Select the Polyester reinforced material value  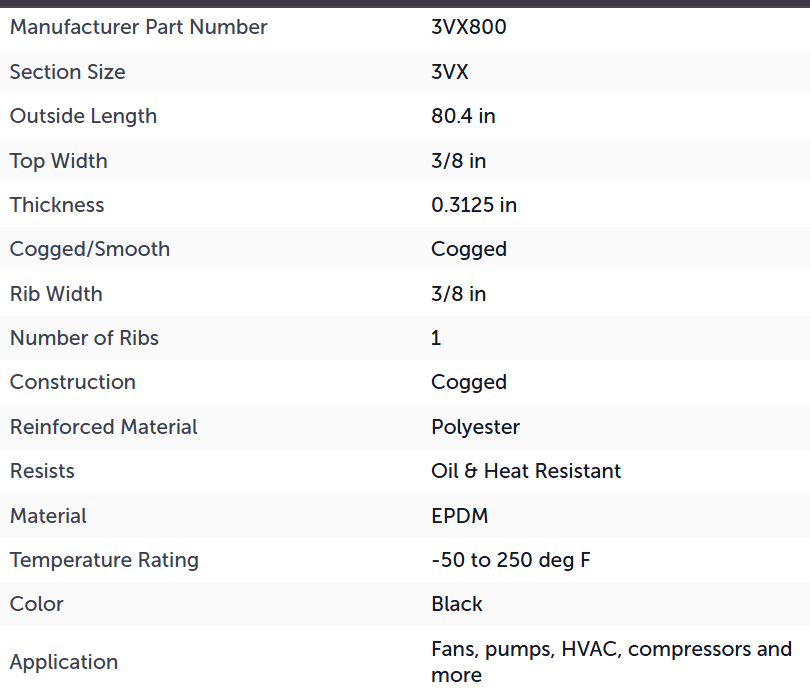(475, 428)
